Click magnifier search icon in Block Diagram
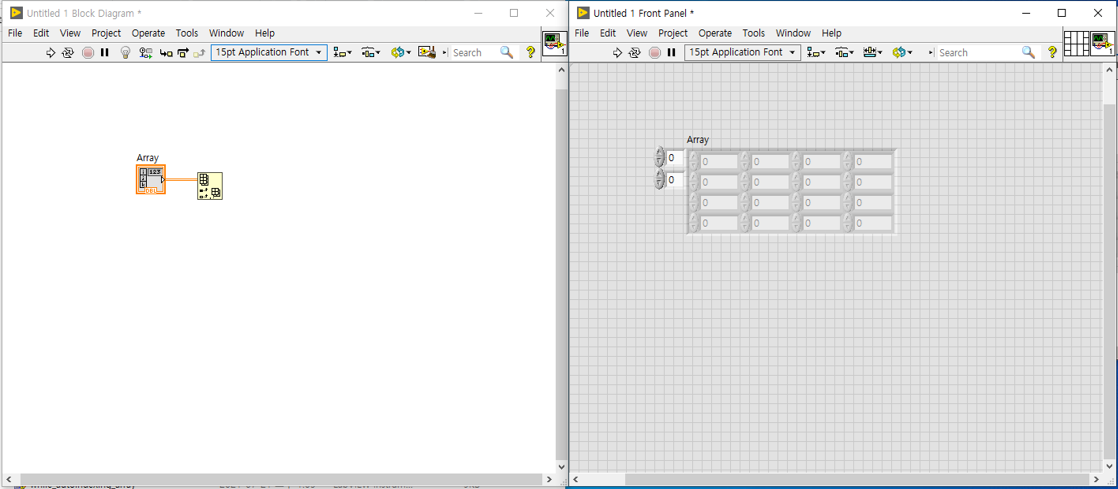Image resolution: width=1118 pixels, height=489 pixels. [x=506, y=53]
